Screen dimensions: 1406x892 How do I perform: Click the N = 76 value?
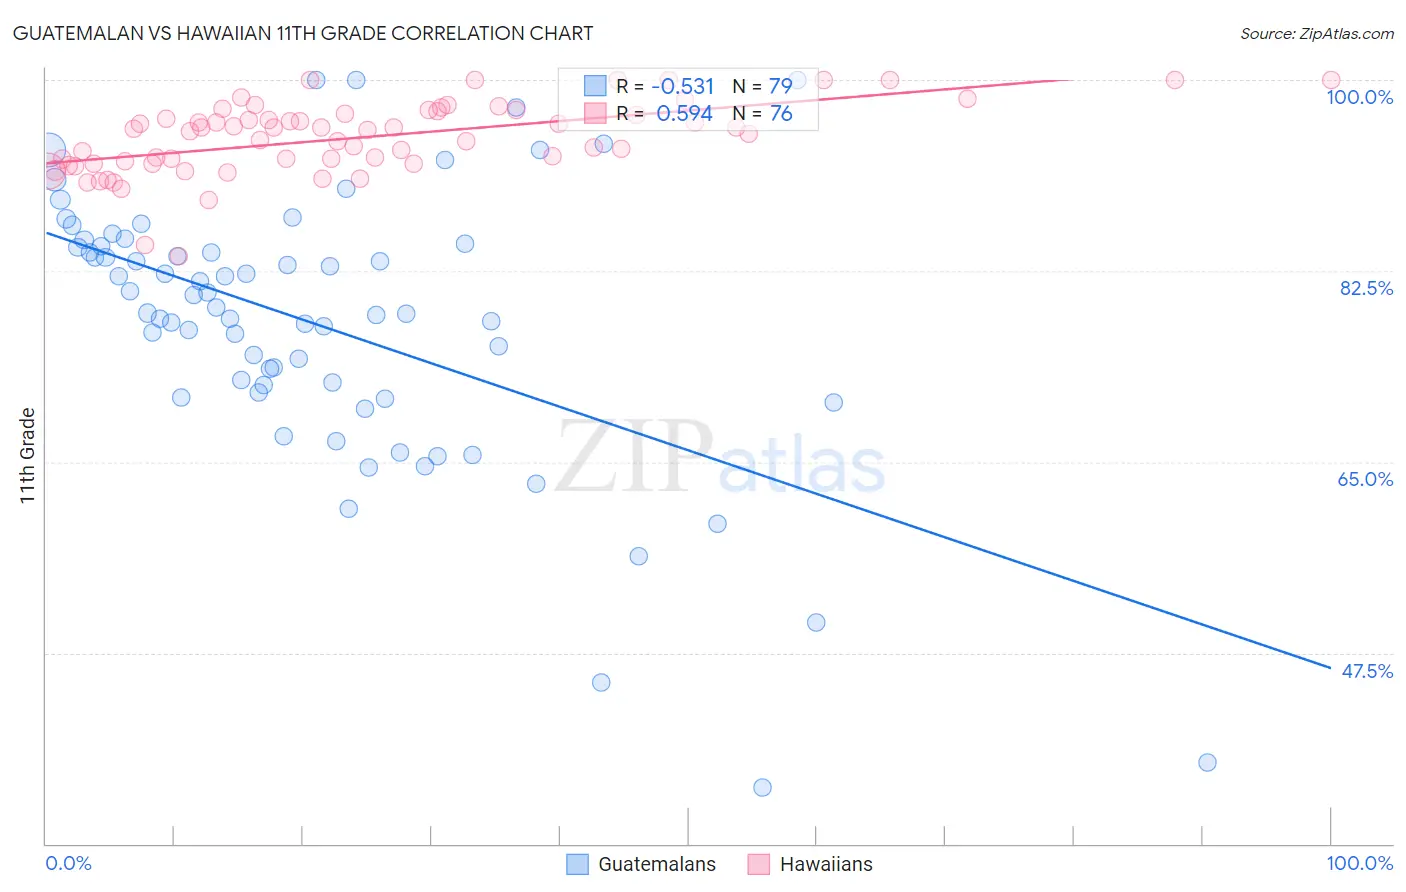click(762, 113)
